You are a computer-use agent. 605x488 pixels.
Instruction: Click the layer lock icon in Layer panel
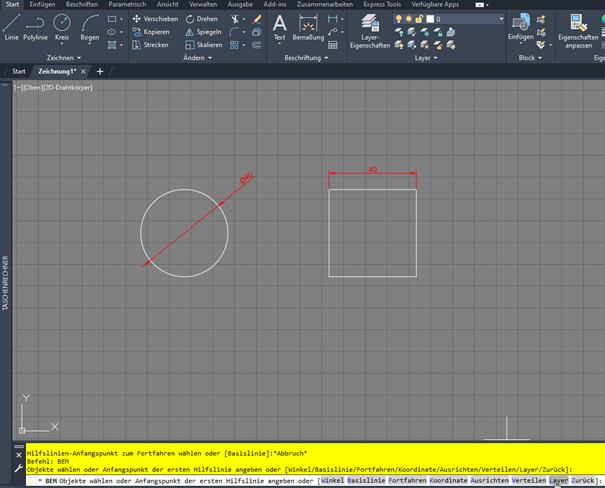[x=438, y=32]
